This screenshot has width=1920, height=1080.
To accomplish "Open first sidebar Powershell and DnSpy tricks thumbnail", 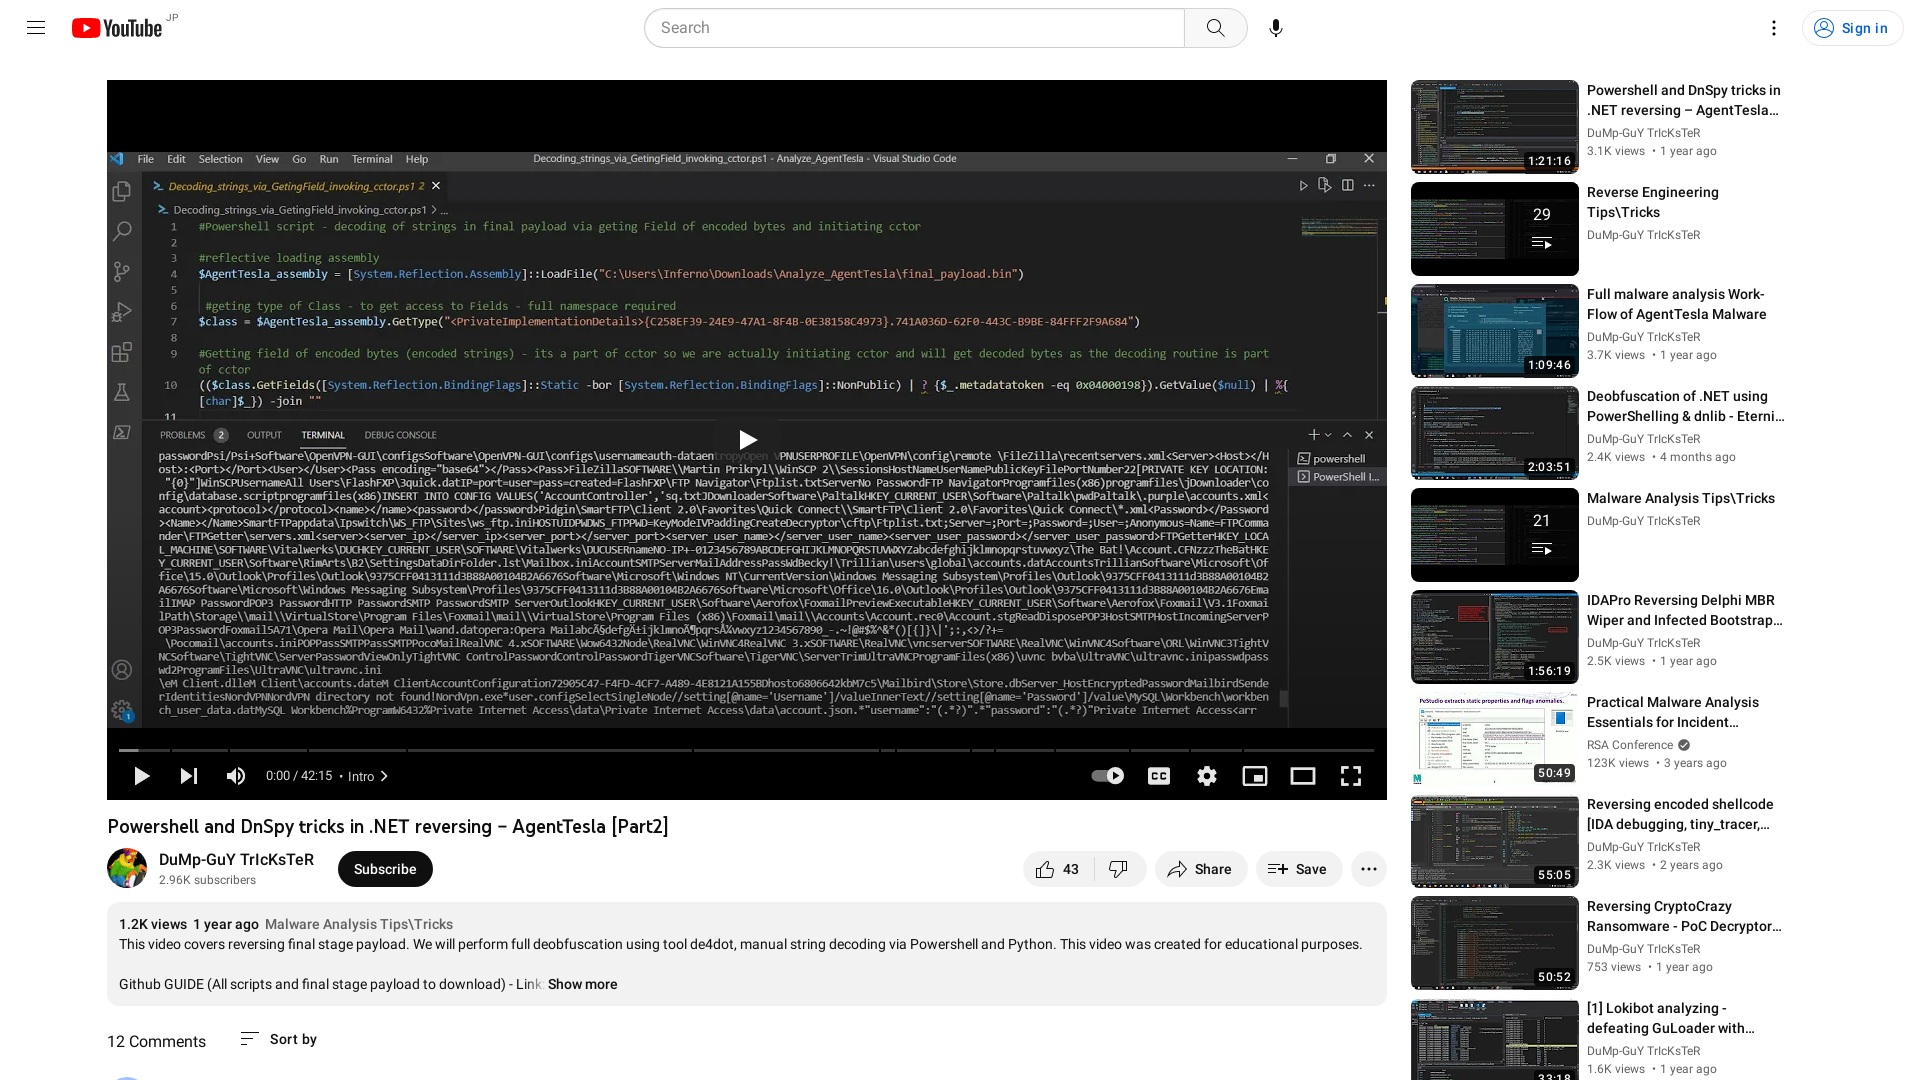I will pyautogui.click(x=1494, y=127).
